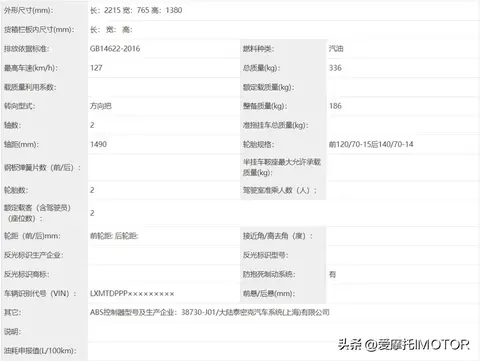Viewport: 480px width, 361px height.
Task: Select the 总质量(kg) label
Action: point(261,68)
